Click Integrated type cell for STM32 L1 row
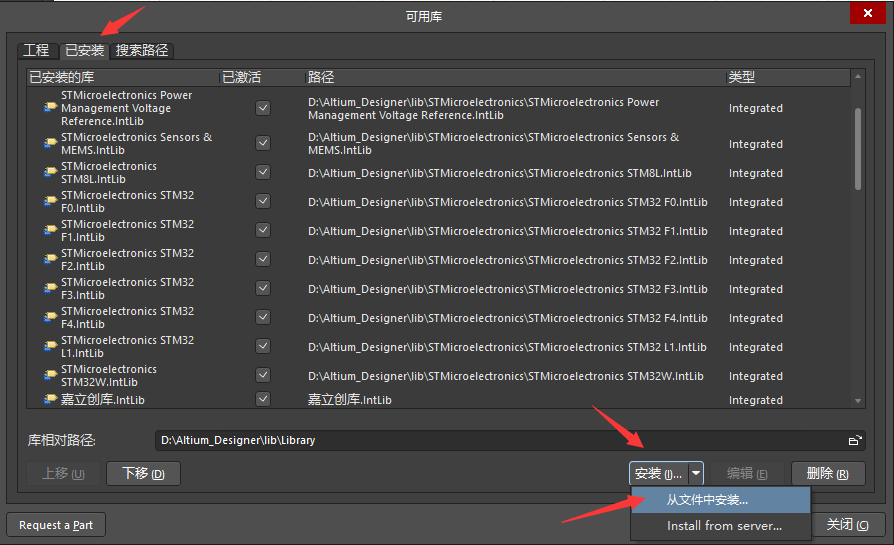 tap(755, 347)
